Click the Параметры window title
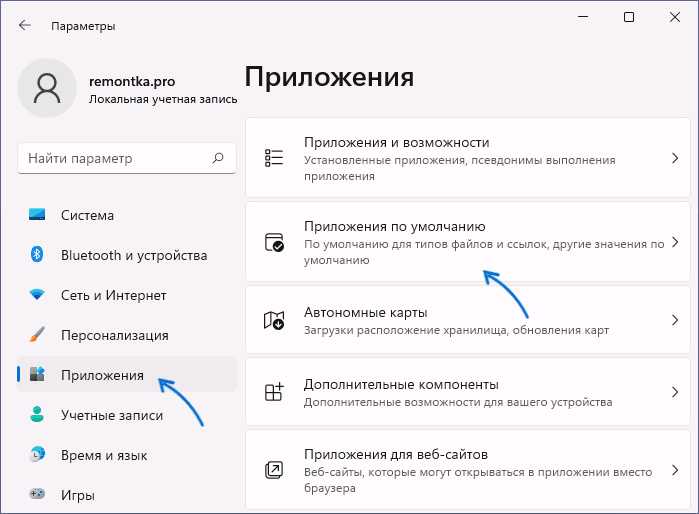The height and width of the screenshot is (514, 699). click(x=83, y=26)
